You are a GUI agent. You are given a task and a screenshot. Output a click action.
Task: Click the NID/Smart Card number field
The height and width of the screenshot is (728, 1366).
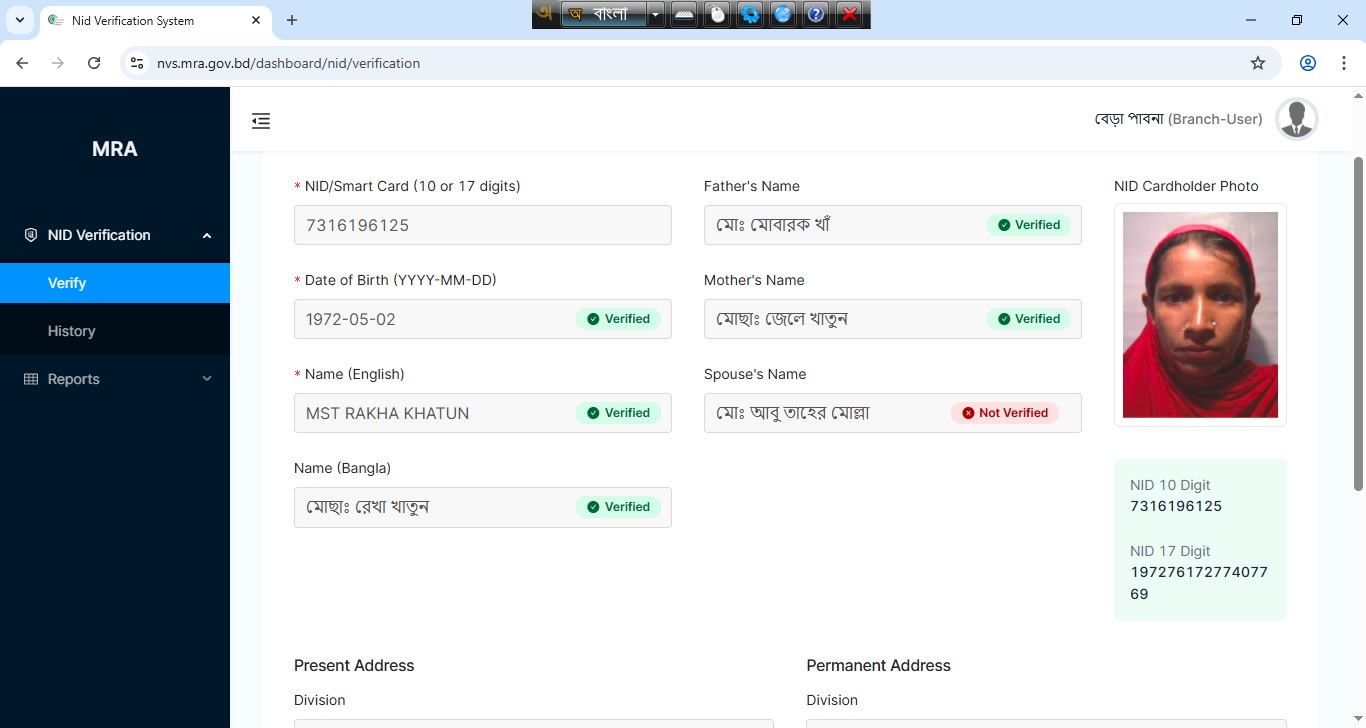[x=482, y=225]
